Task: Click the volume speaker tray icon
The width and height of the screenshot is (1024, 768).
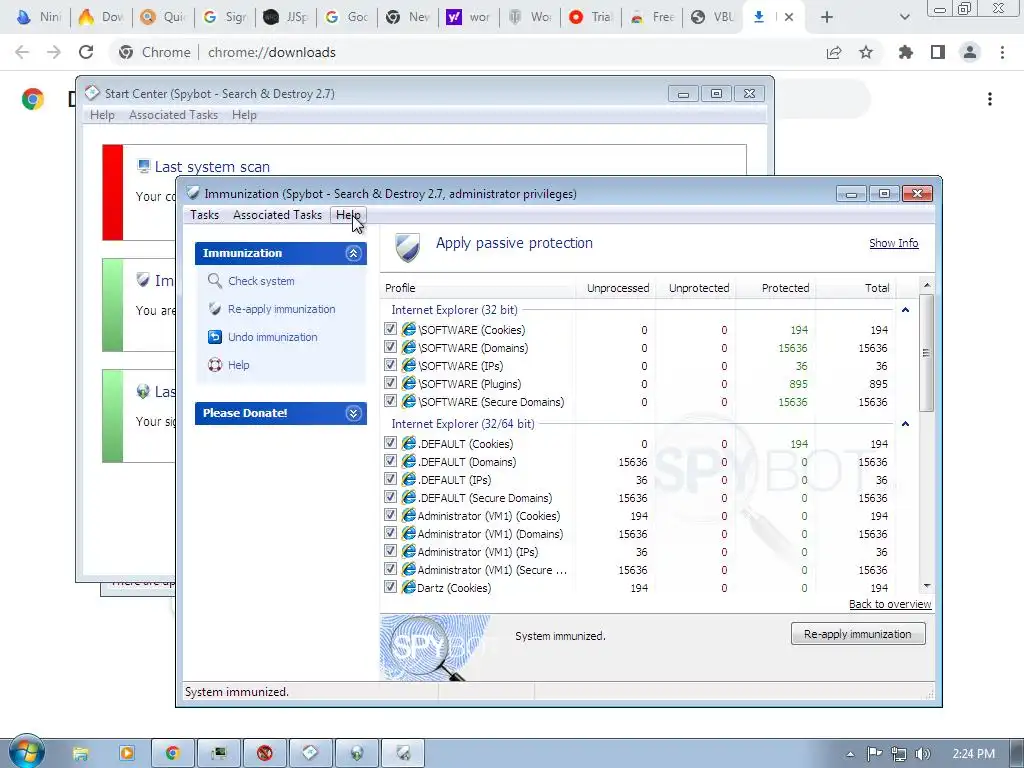Action: 923,754
